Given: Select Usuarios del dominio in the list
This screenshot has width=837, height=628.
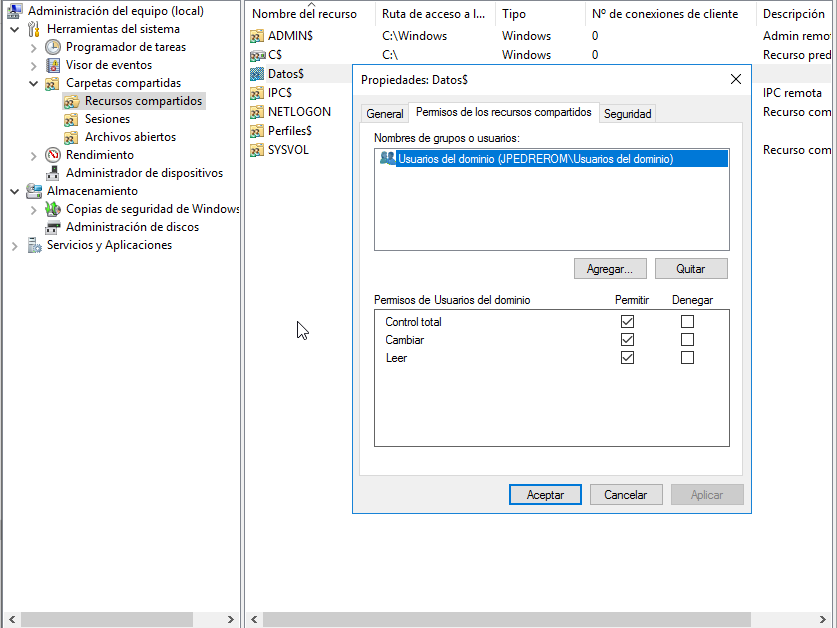Looking at the screenshot, I should click(535, 159).
